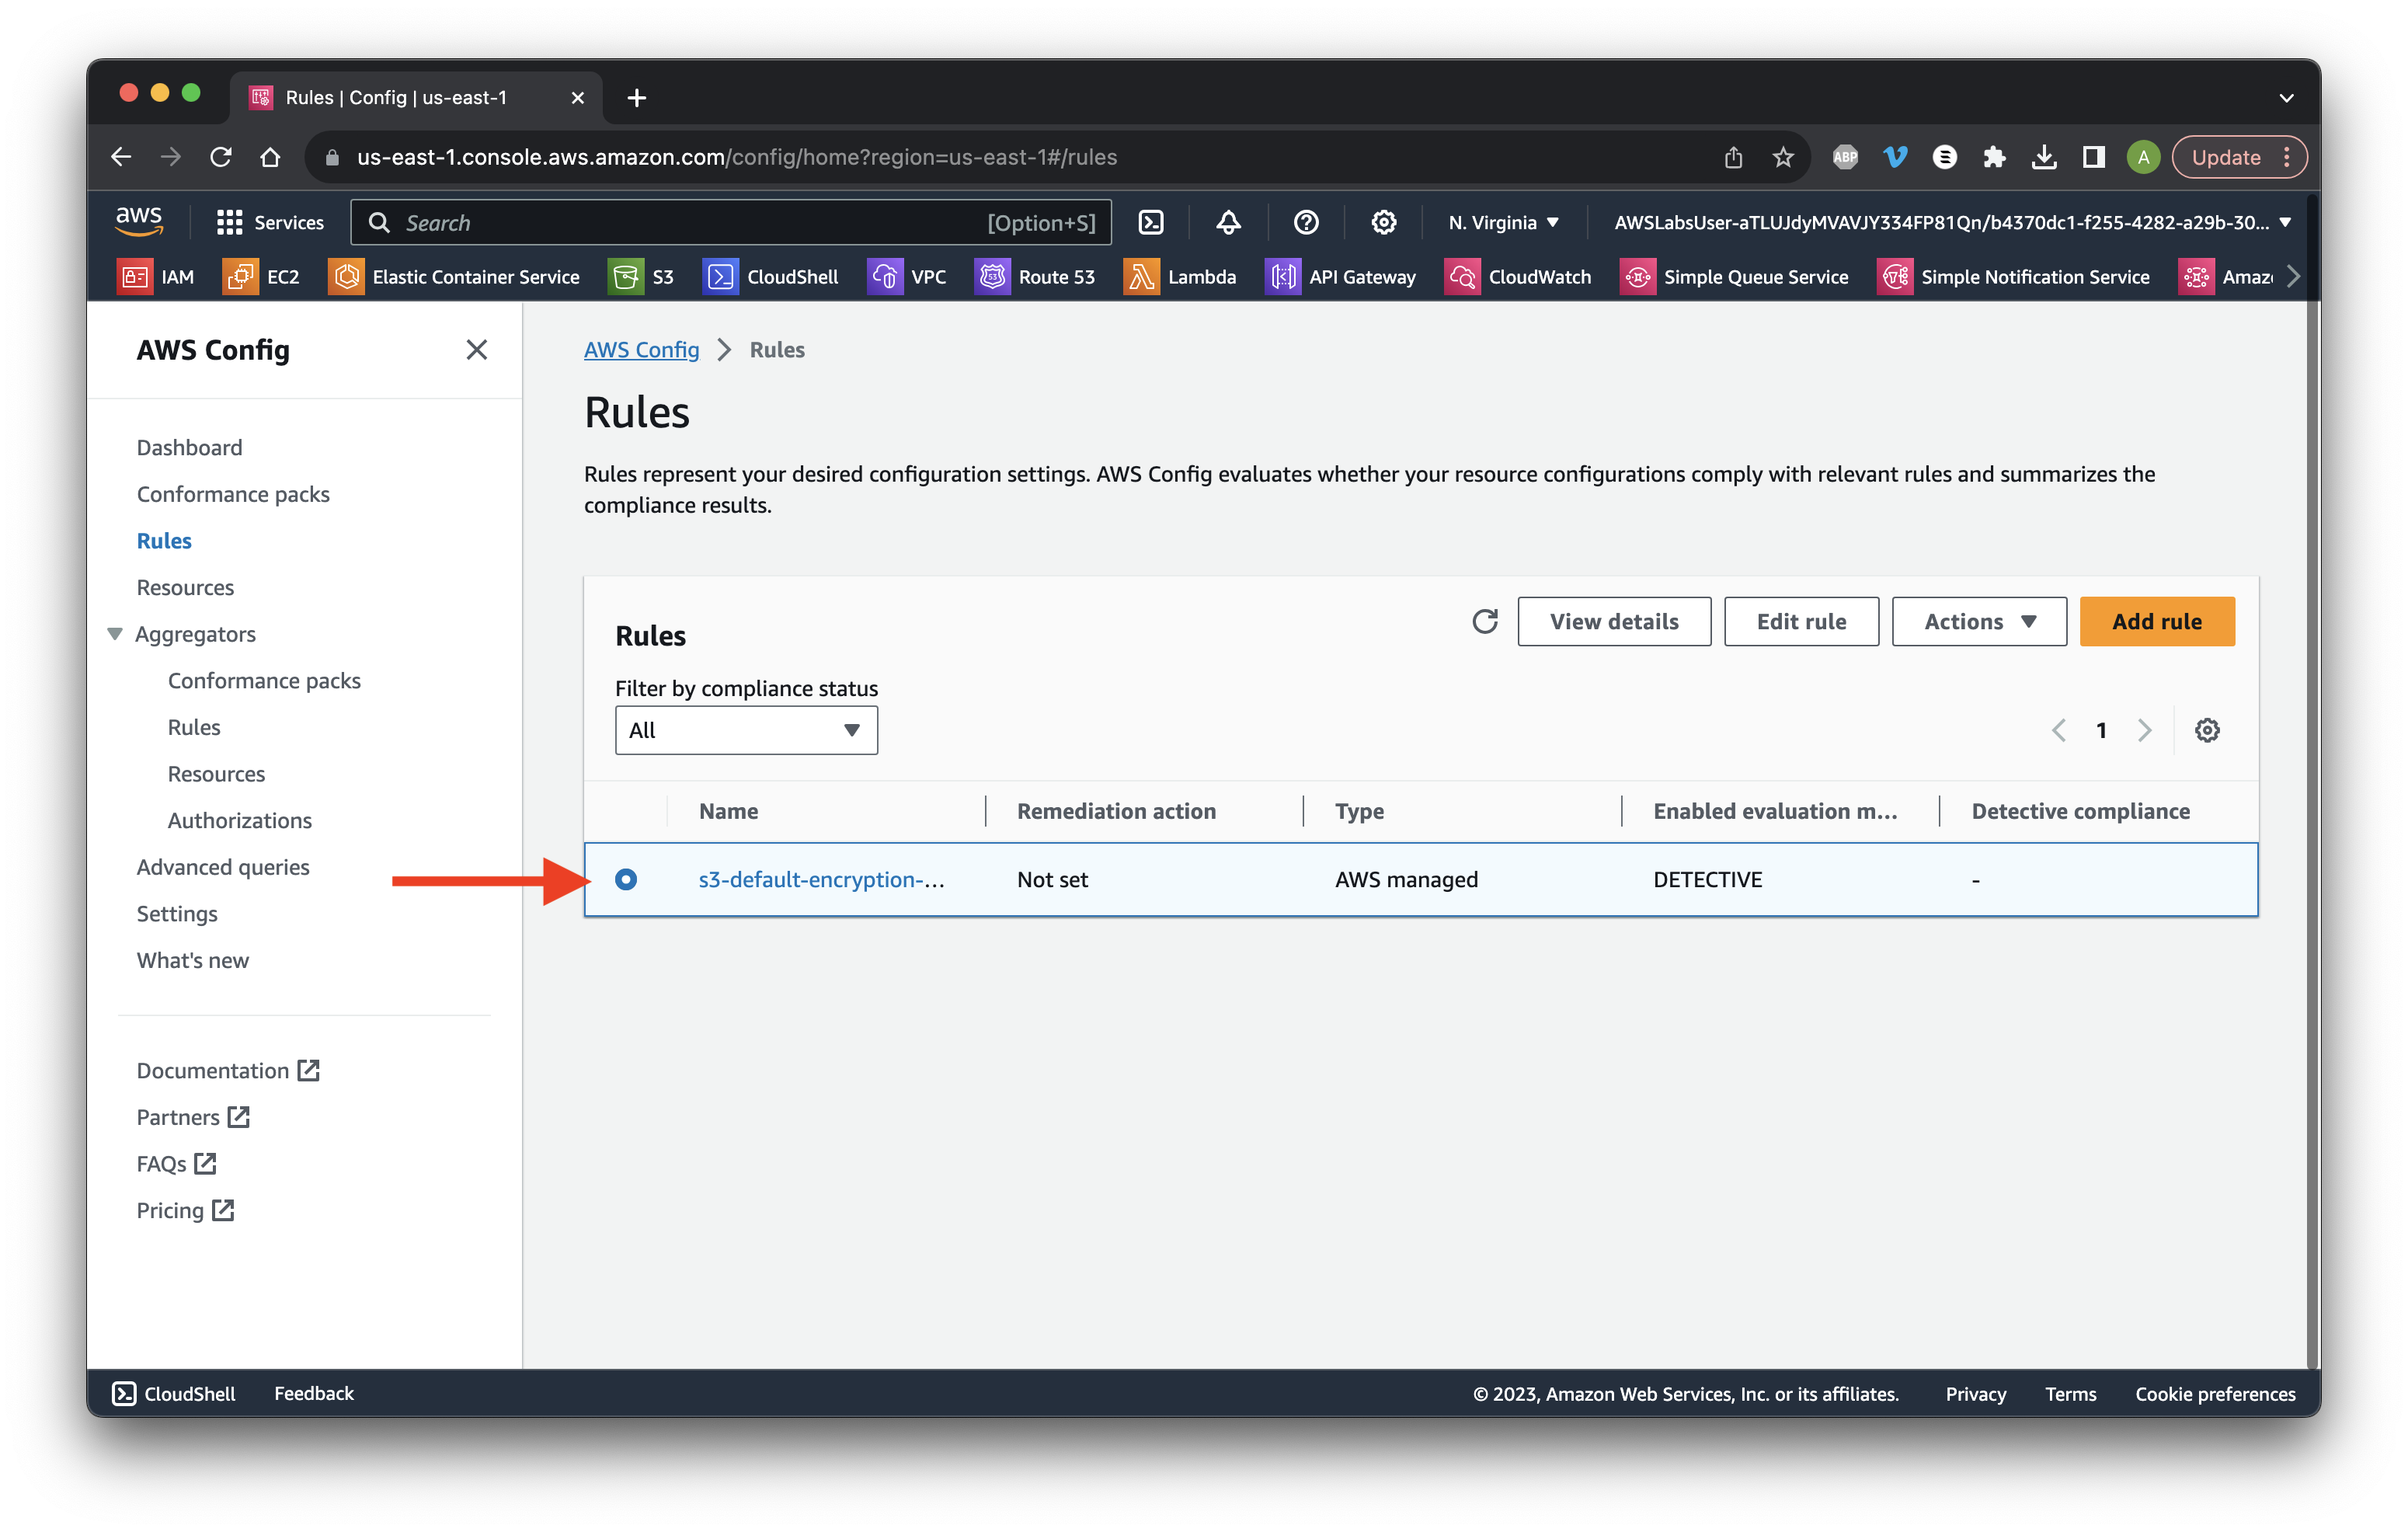This screenshot has height=1532, width=2408.
Task: Reload the browser page
Action: pos(221,157)
